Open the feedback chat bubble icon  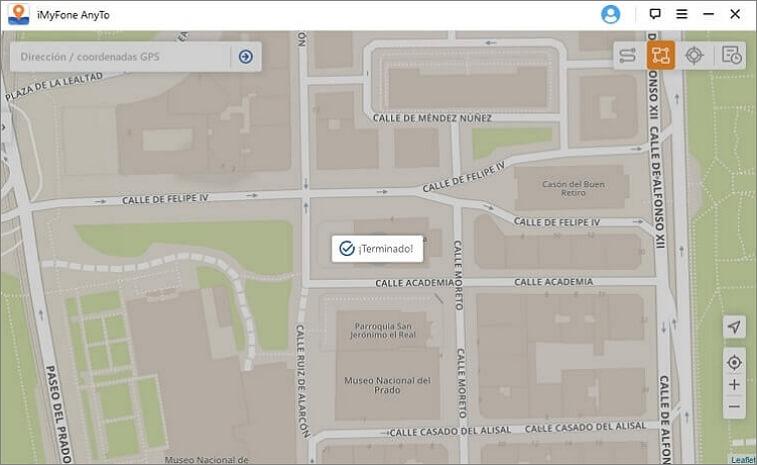click(x=655, y=14)
